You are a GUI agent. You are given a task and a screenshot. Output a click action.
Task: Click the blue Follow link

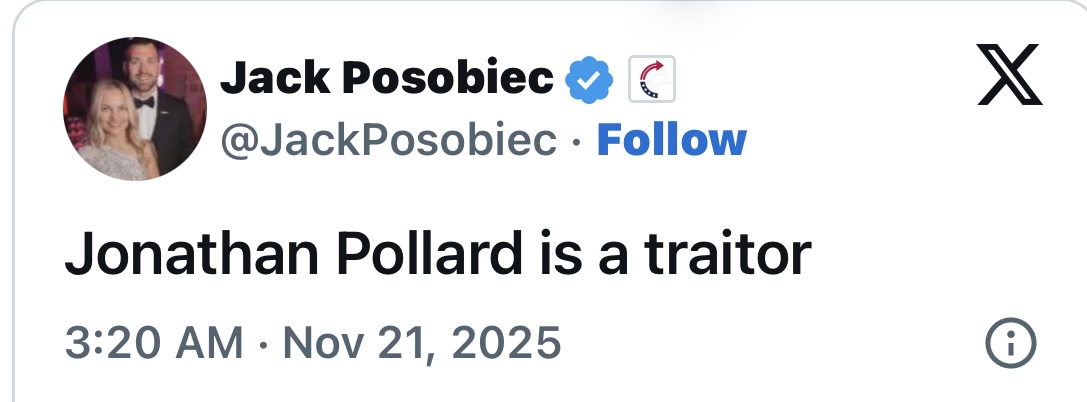click(671, 141)
